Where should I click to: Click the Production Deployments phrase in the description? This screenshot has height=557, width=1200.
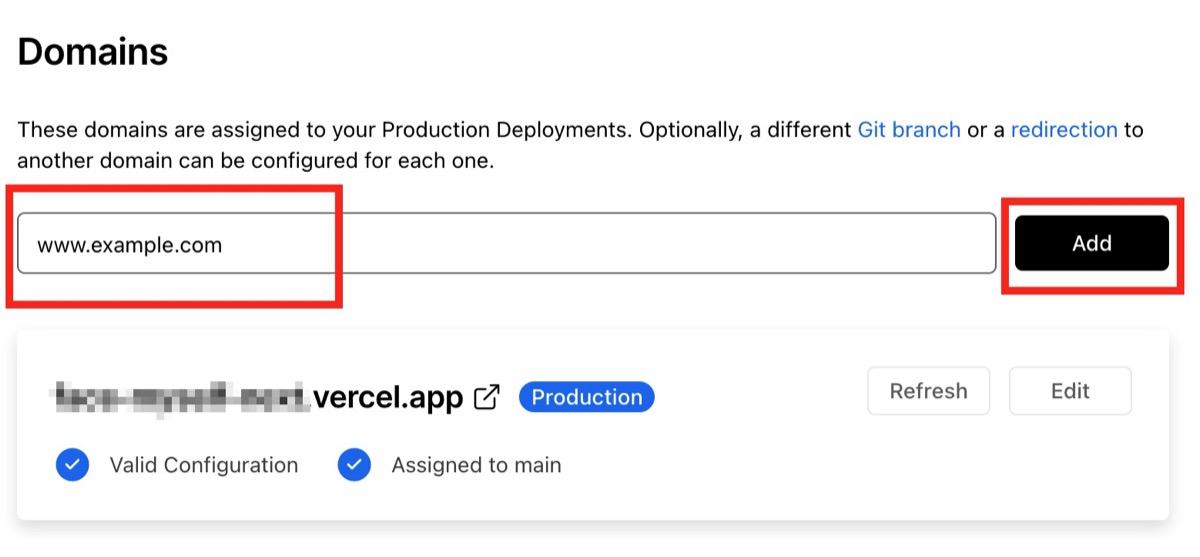coord(506,130)
